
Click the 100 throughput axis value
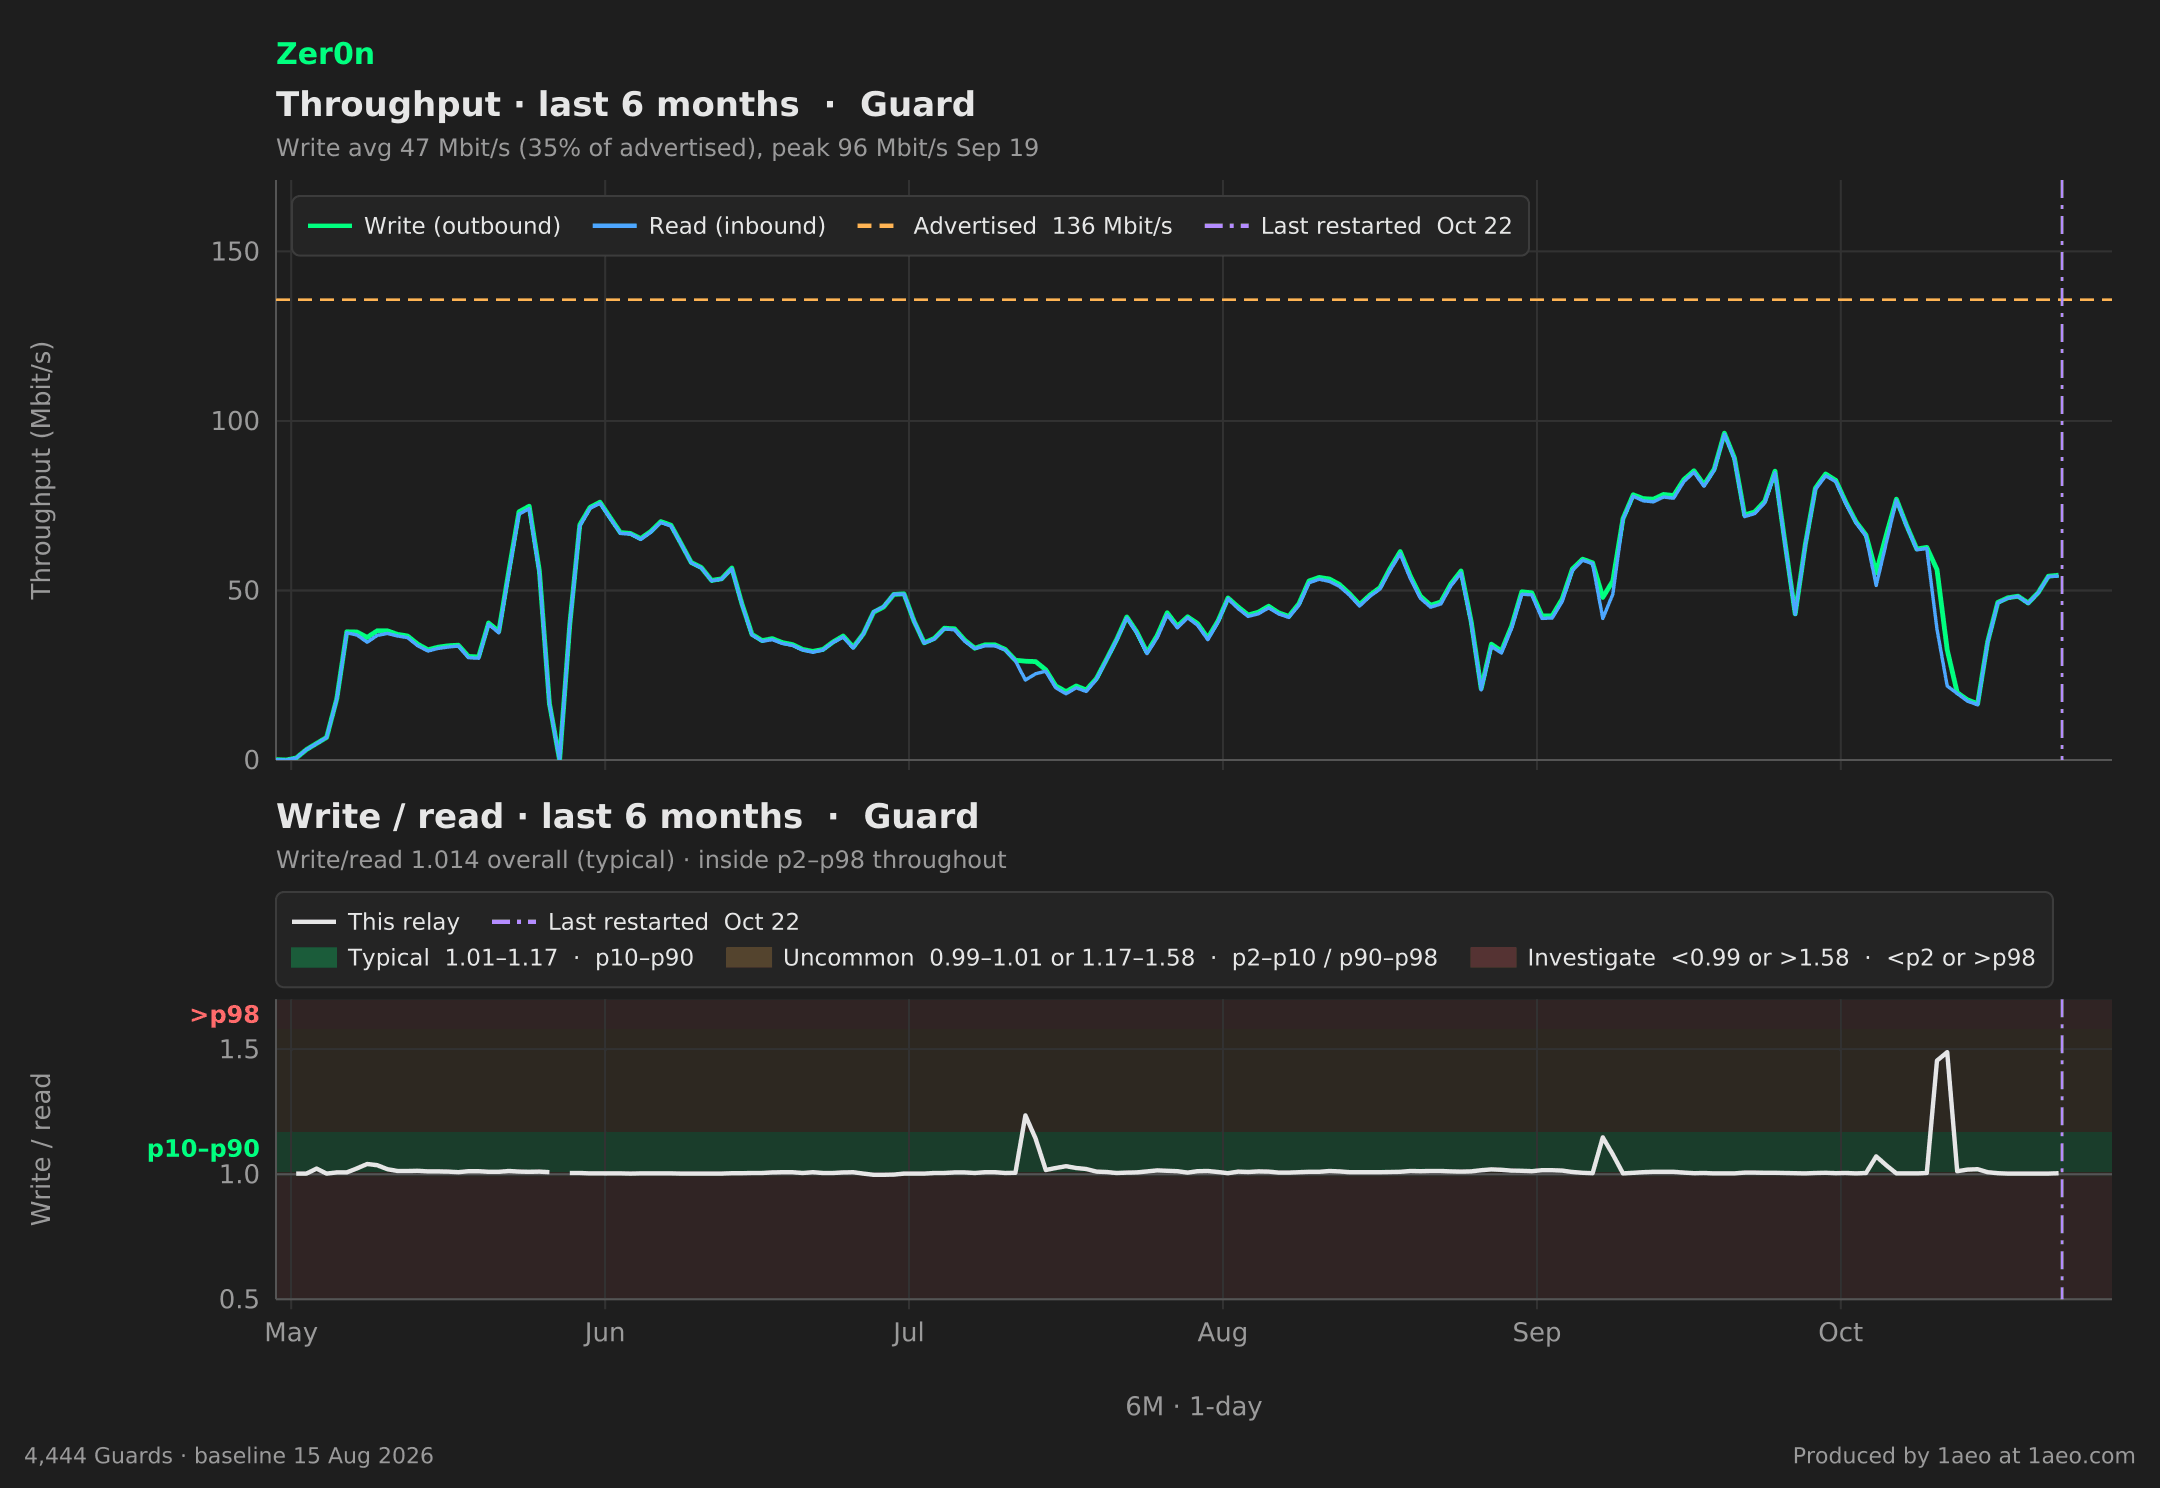point(235,421)
